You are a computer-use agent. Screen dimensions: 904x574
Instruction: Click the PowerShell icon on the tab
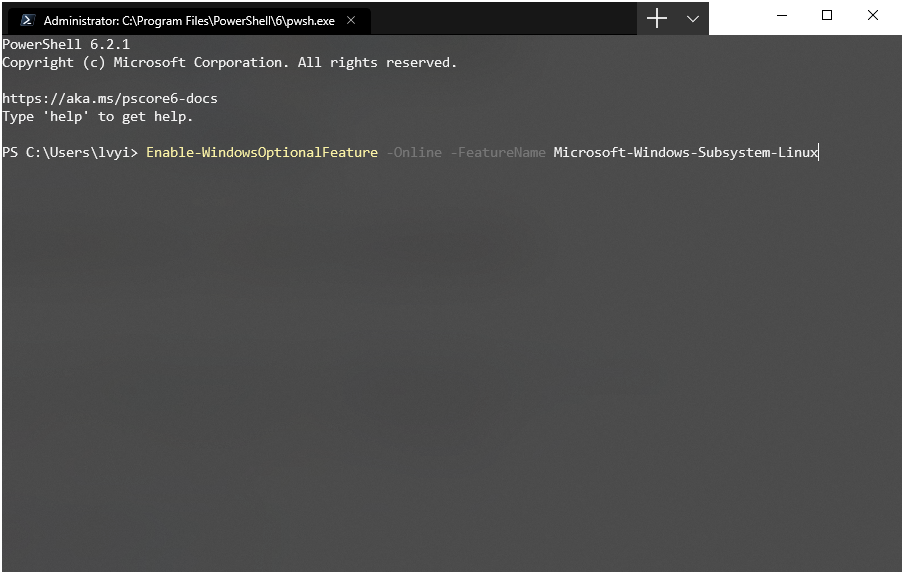27,20
